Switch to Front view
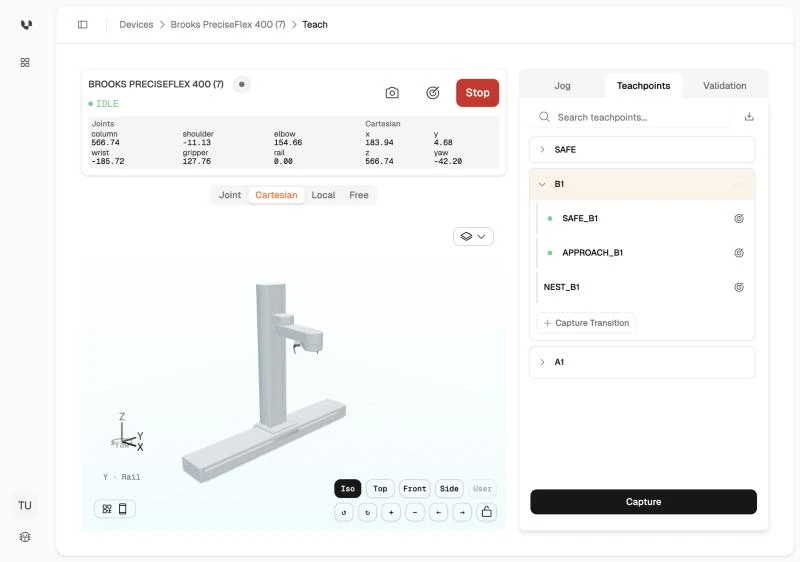The width and height of the screenshot is (800, 562). (414, 489)
